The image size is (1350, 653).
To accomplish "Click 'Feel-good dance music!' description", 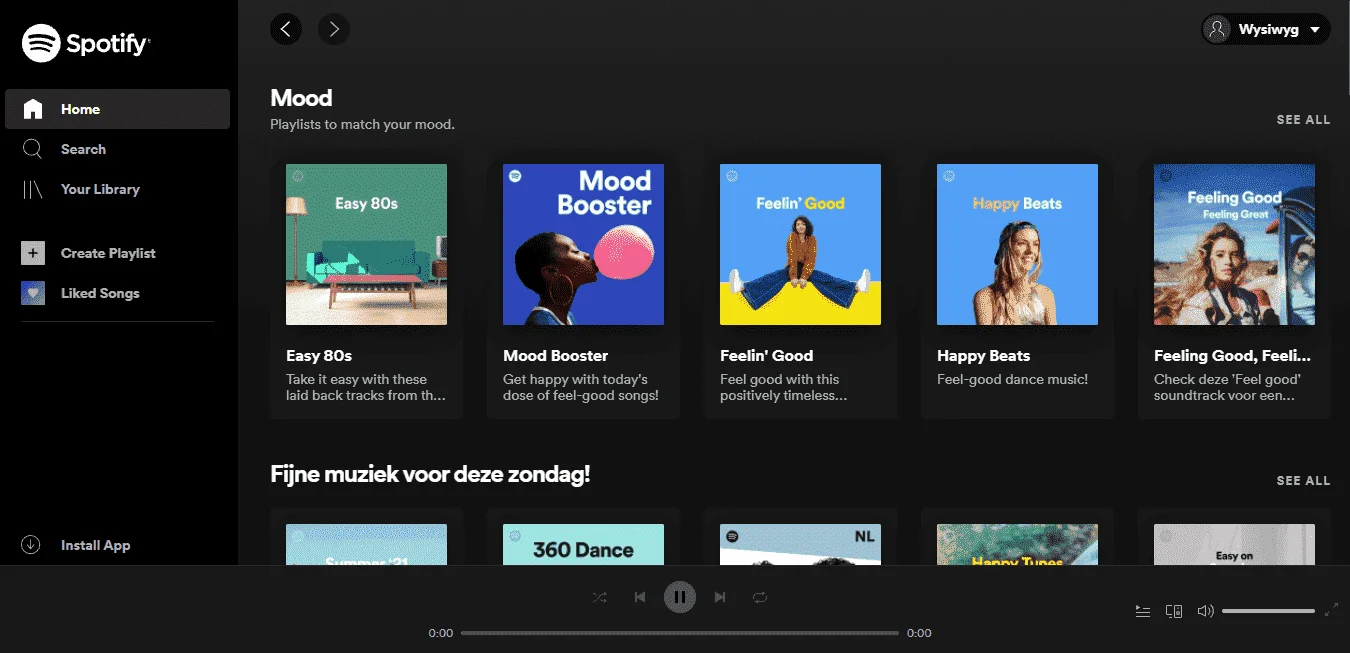I will pyautogui.click(x=1012, y=379).
